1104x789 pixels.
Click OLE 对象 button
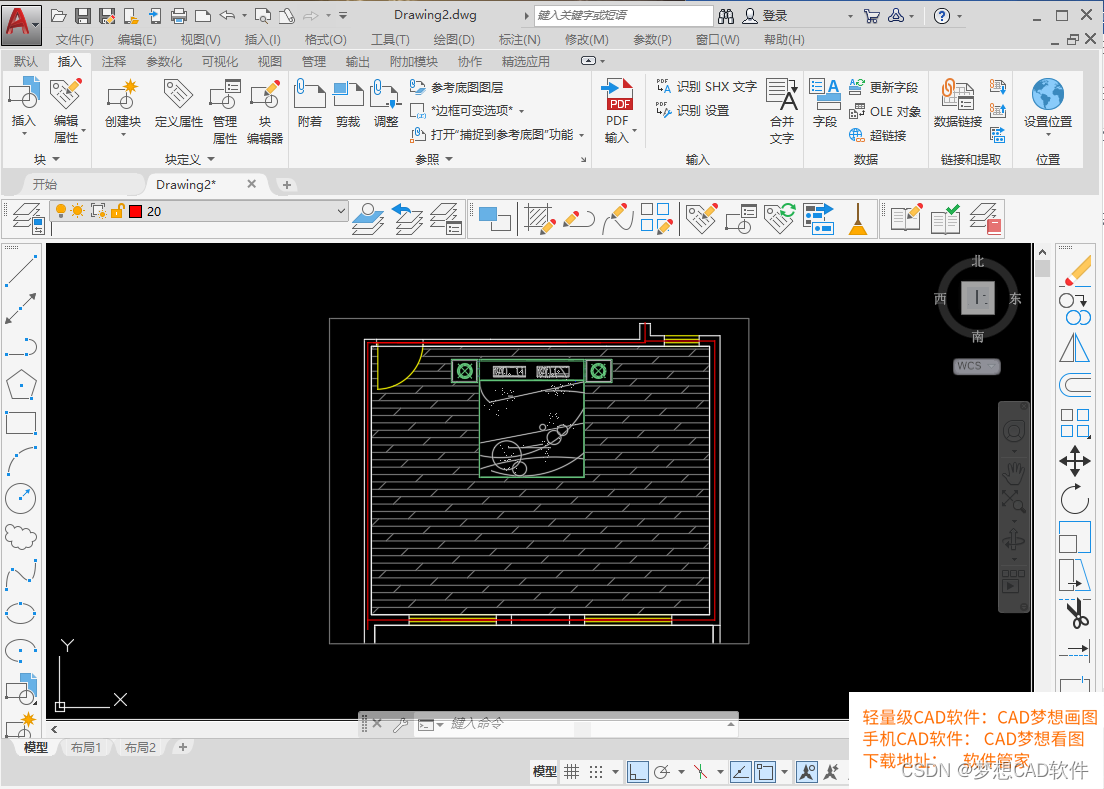tap(885, 111)
